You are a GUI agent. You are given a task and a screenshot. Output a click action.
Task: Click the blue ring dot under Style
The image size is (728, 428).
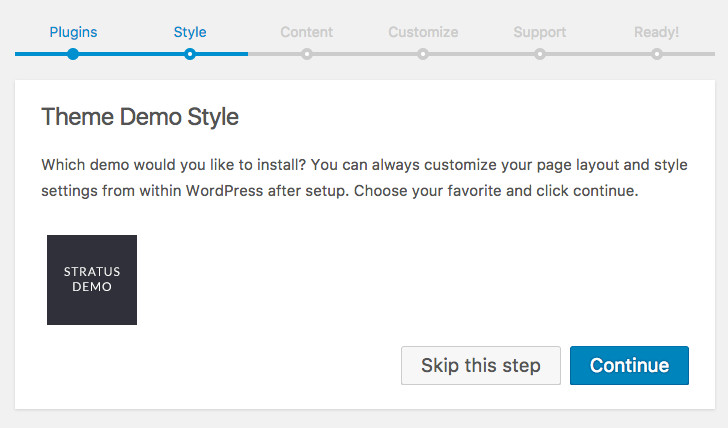(x=190, y=54)
